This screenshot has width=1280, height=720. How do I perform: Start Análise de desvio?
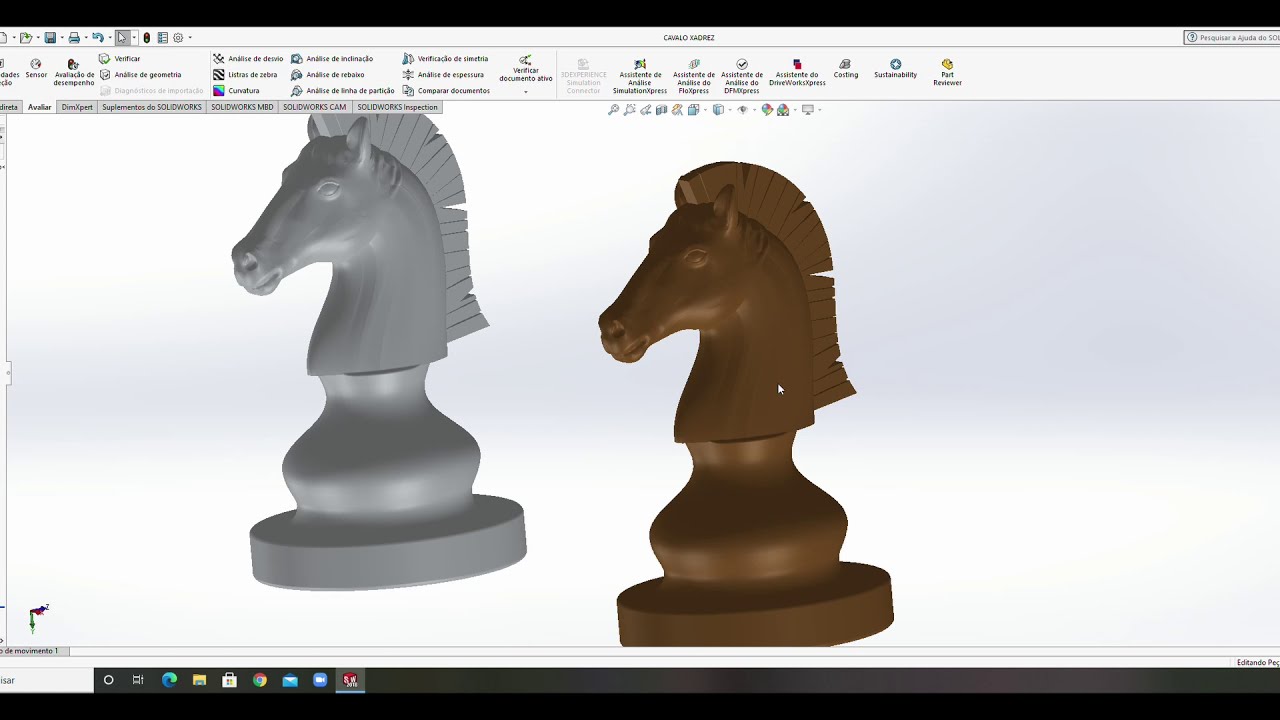point(248,59)
